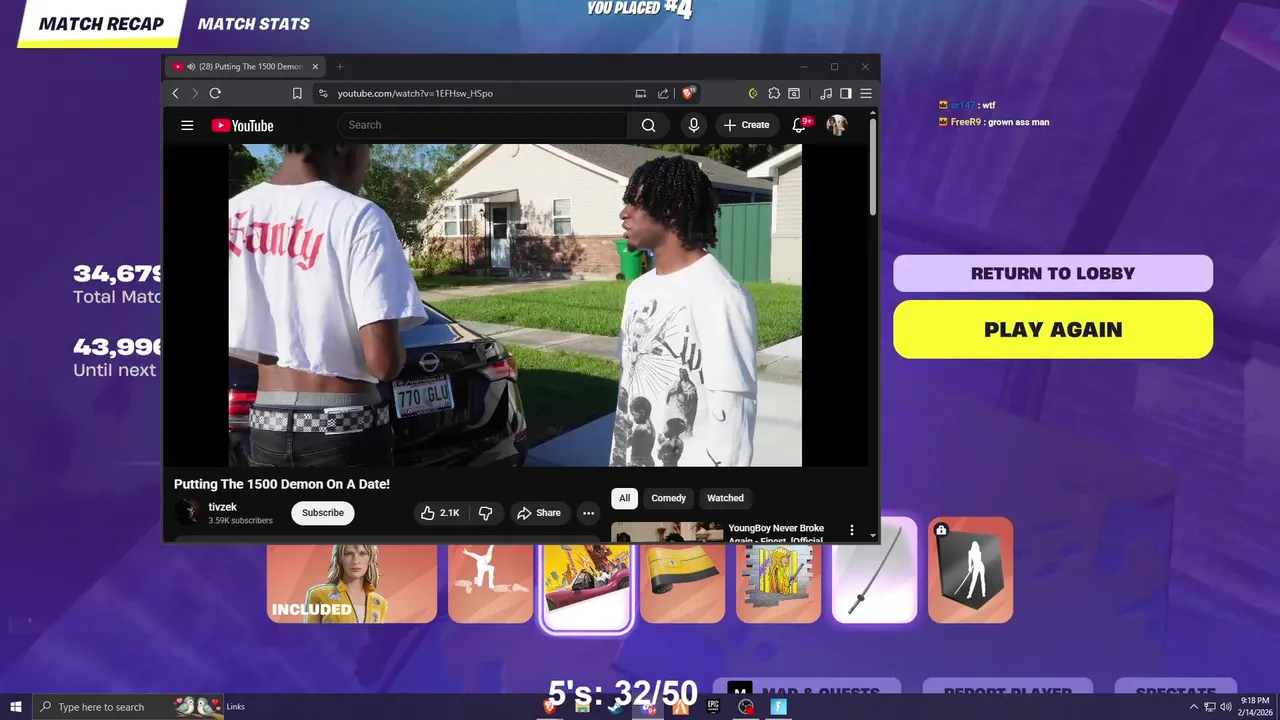This screenshot has height=720, width=1280.
Task: Like the video with 2.1K likes
Action: tap(440, 513)
